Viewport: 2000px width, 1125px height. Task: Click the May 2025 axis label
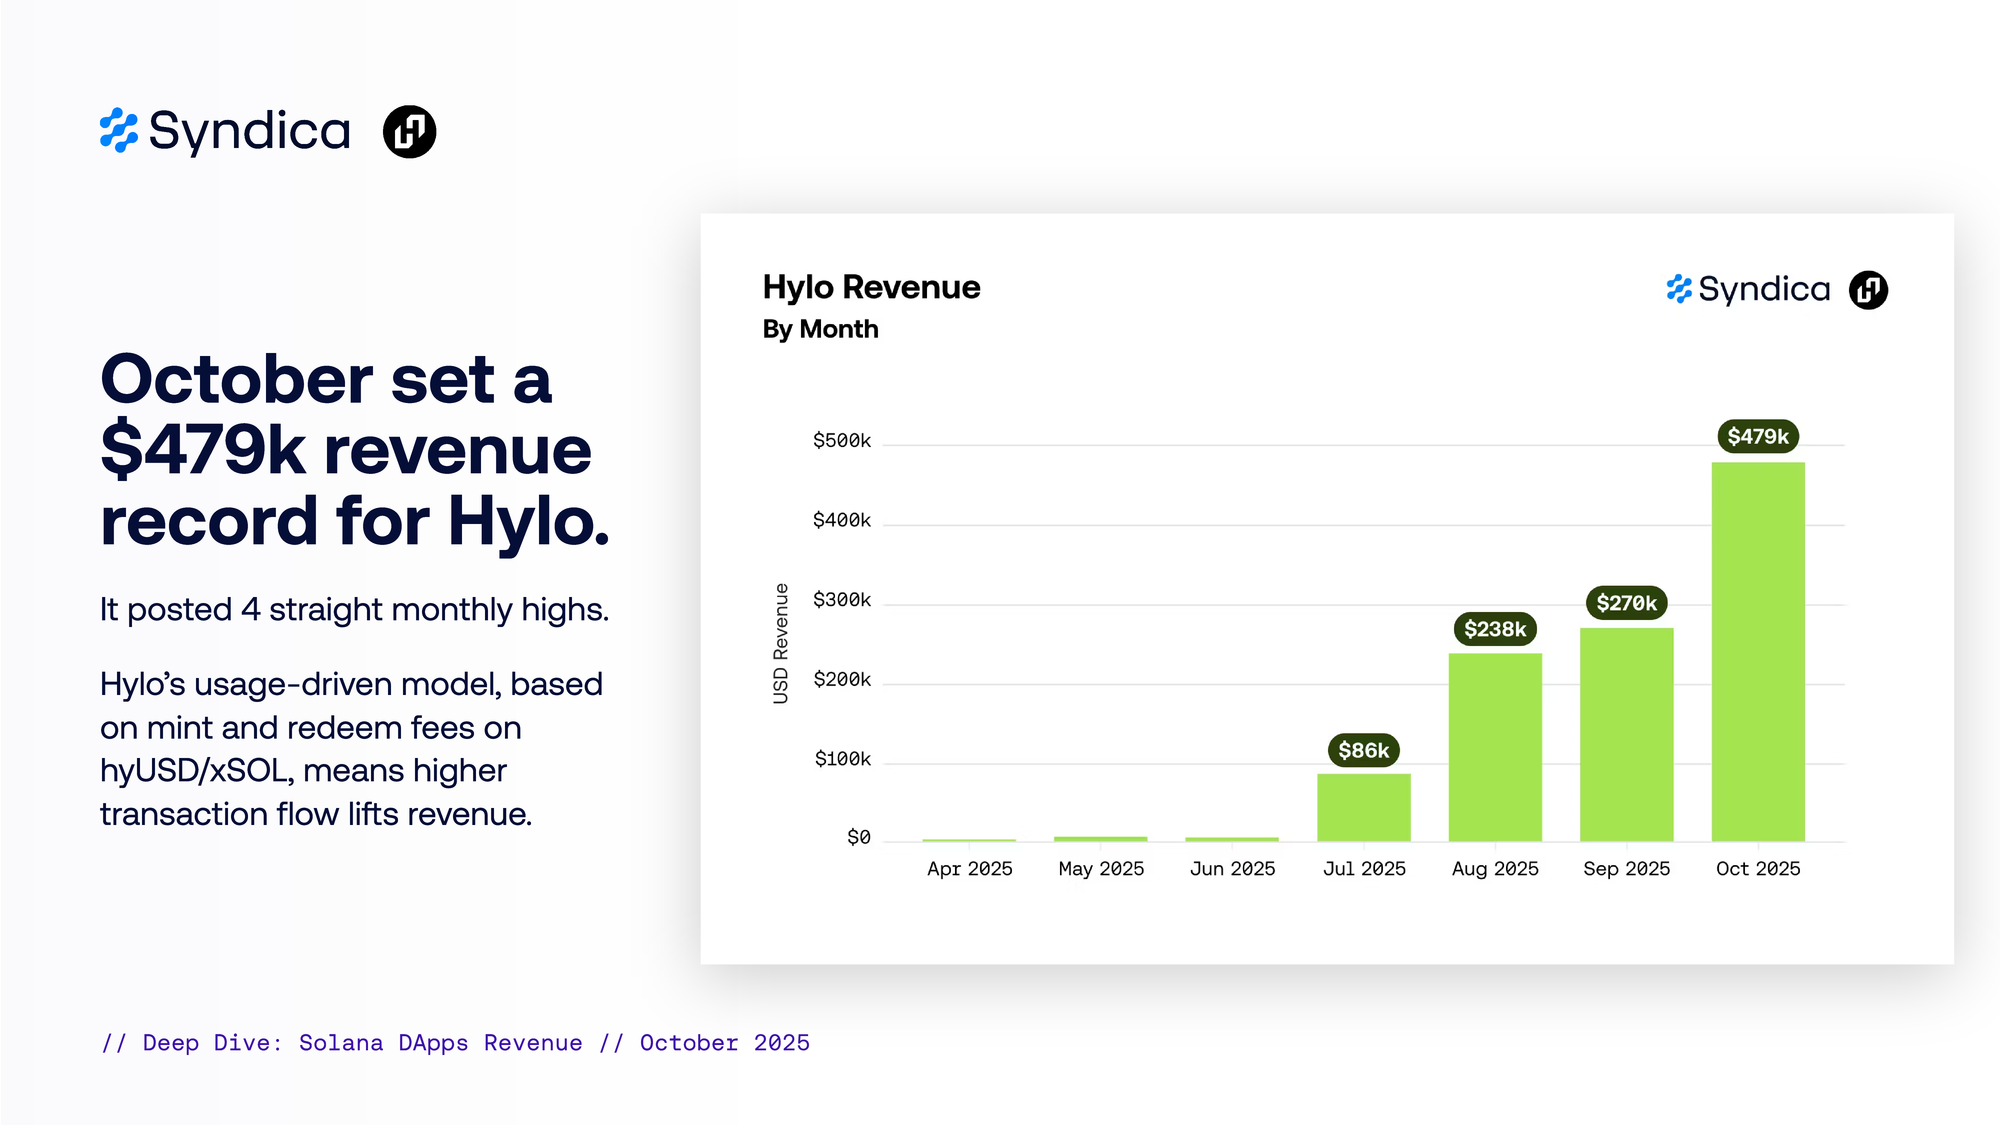click(1101, 869)
